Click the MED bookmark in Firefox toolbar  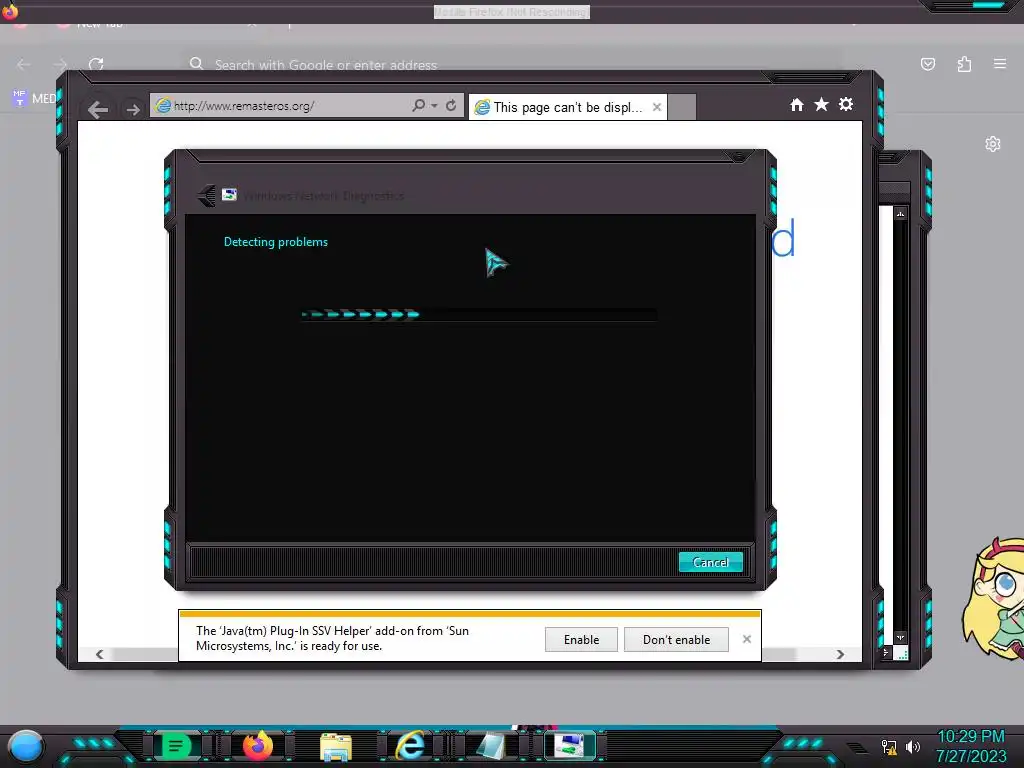coord(34,99)
